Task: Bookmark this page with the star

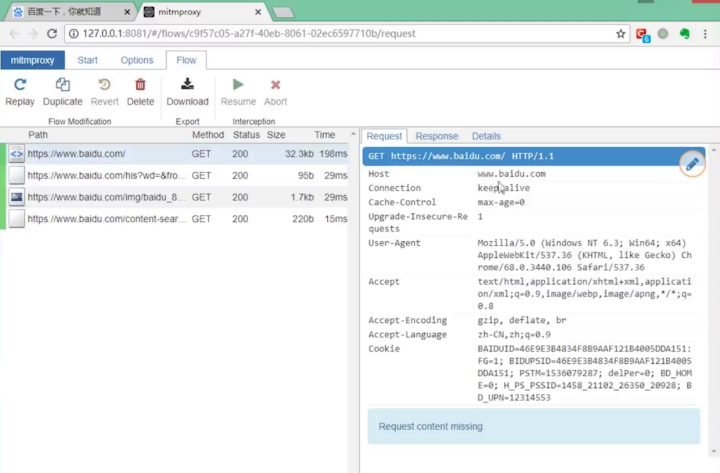Action: point(620,34)
